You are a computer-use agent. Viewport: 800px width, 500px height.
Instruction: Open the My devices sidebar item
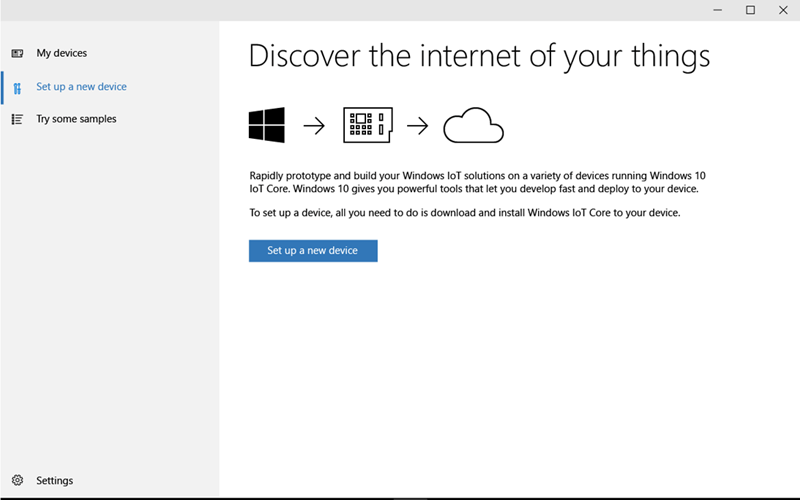tap(110, 53)
